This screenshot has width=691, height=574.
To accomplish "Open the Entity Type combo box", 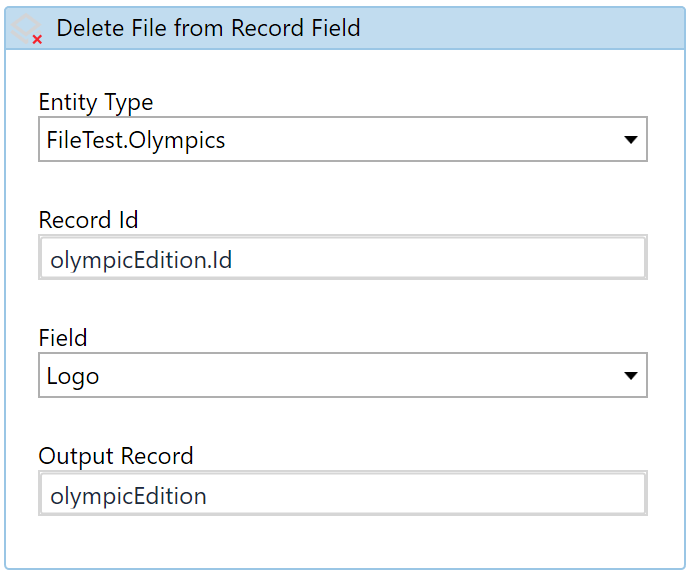I will (343, 139).
